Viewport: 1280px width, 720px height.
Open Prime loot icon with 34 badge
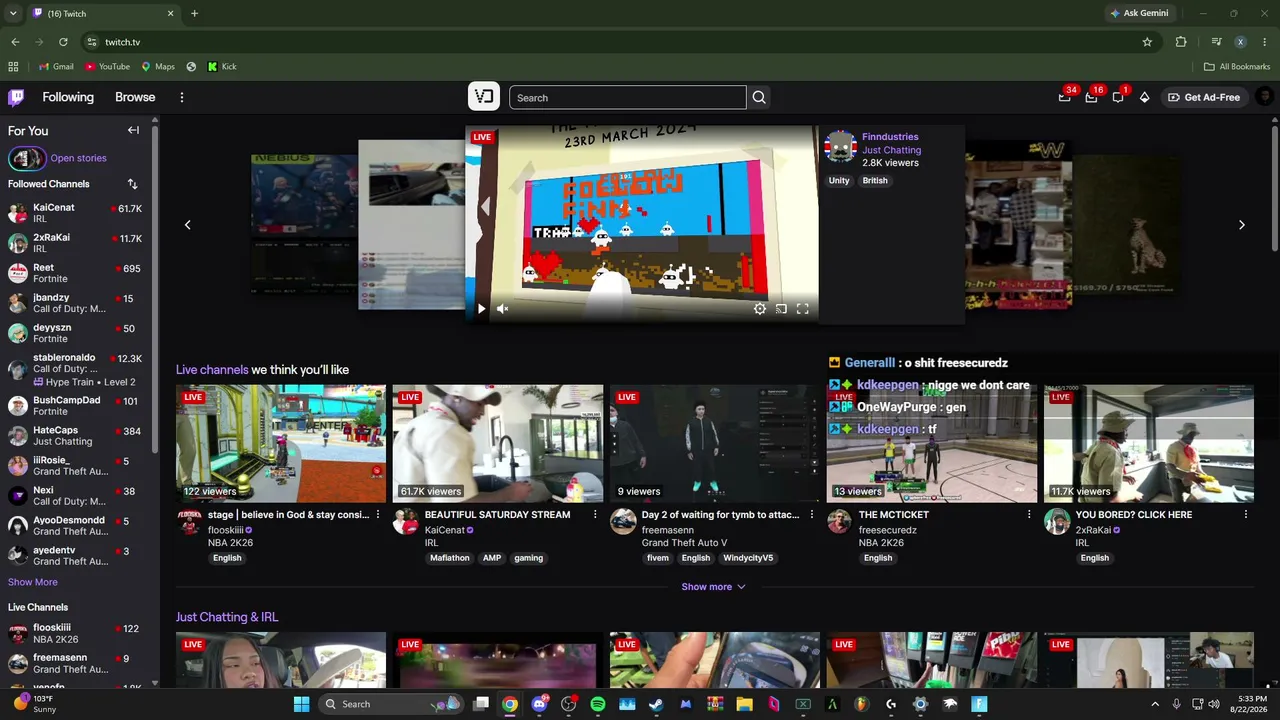point(1065,97)
